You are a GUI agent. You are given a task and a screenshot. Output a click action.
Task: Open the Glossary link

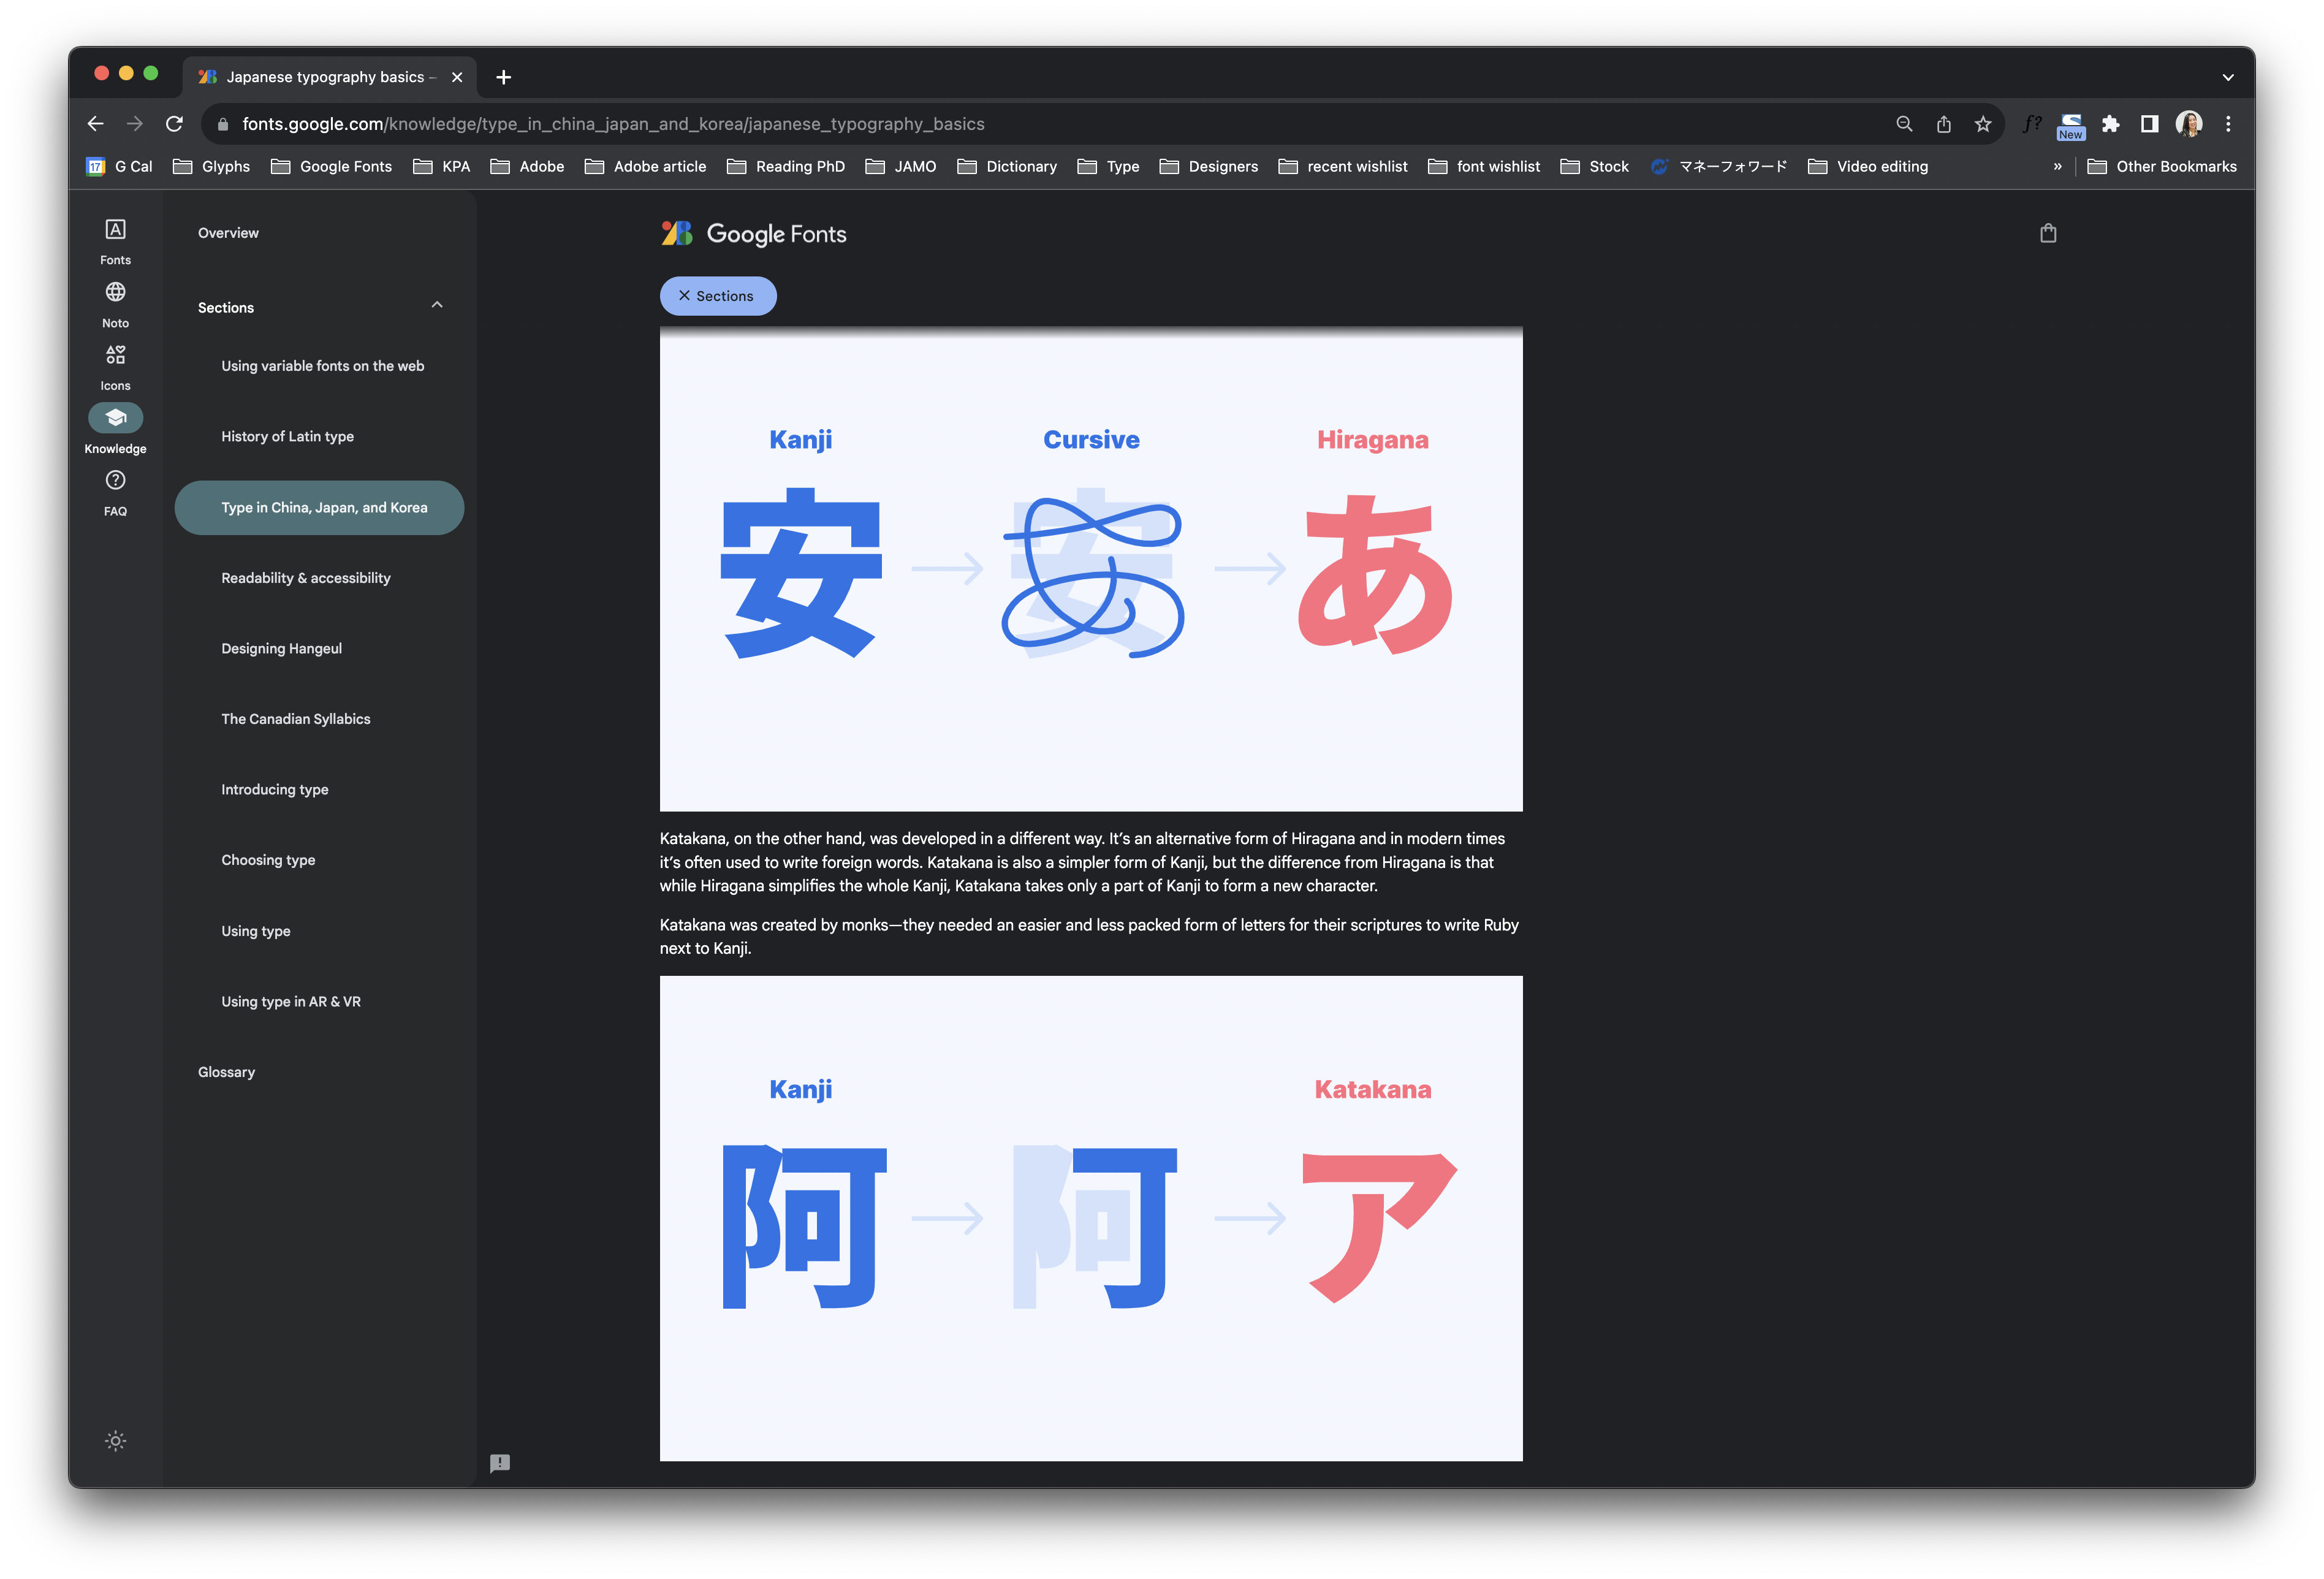227,1072
